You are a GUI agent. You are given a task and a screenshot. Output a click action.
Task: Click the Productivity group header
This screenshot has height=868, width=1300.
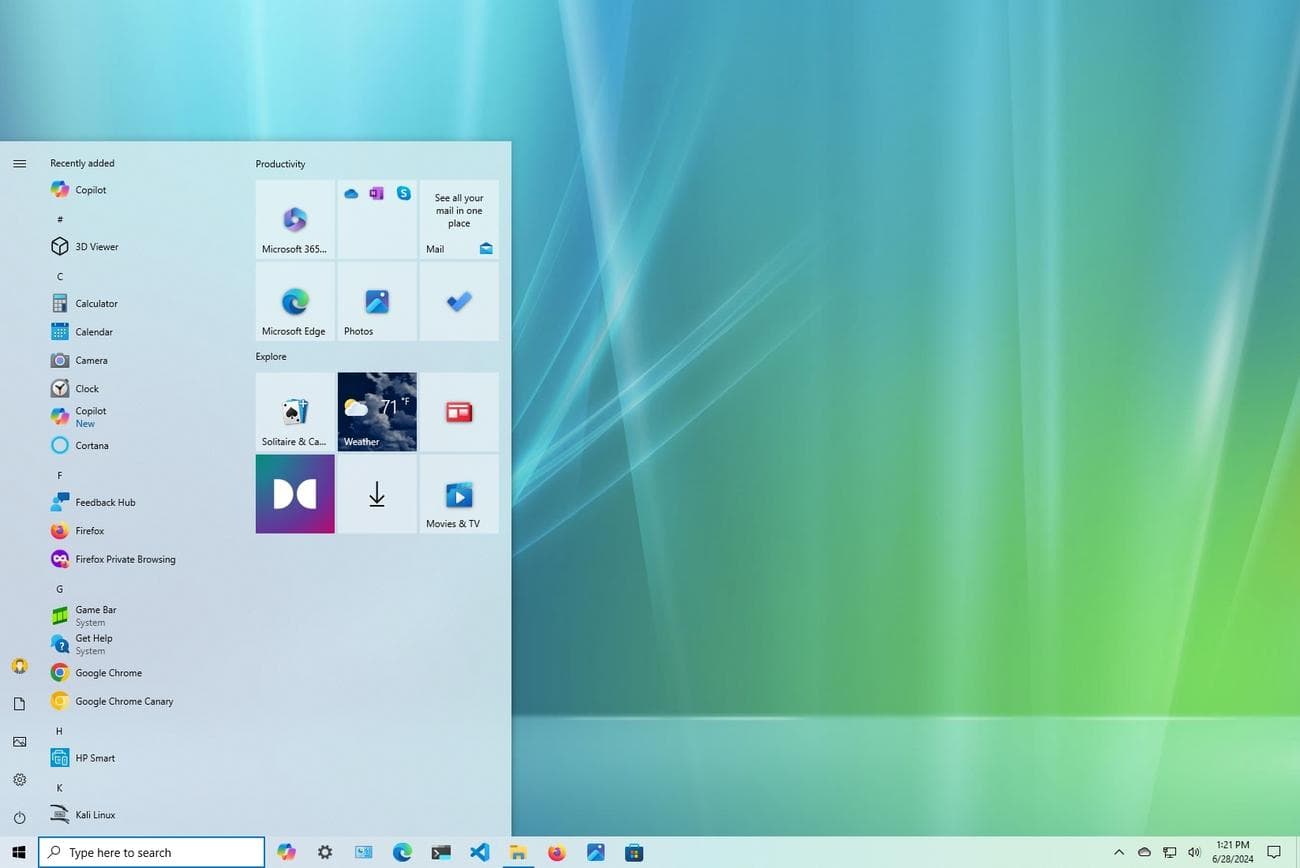click(280, 164)
